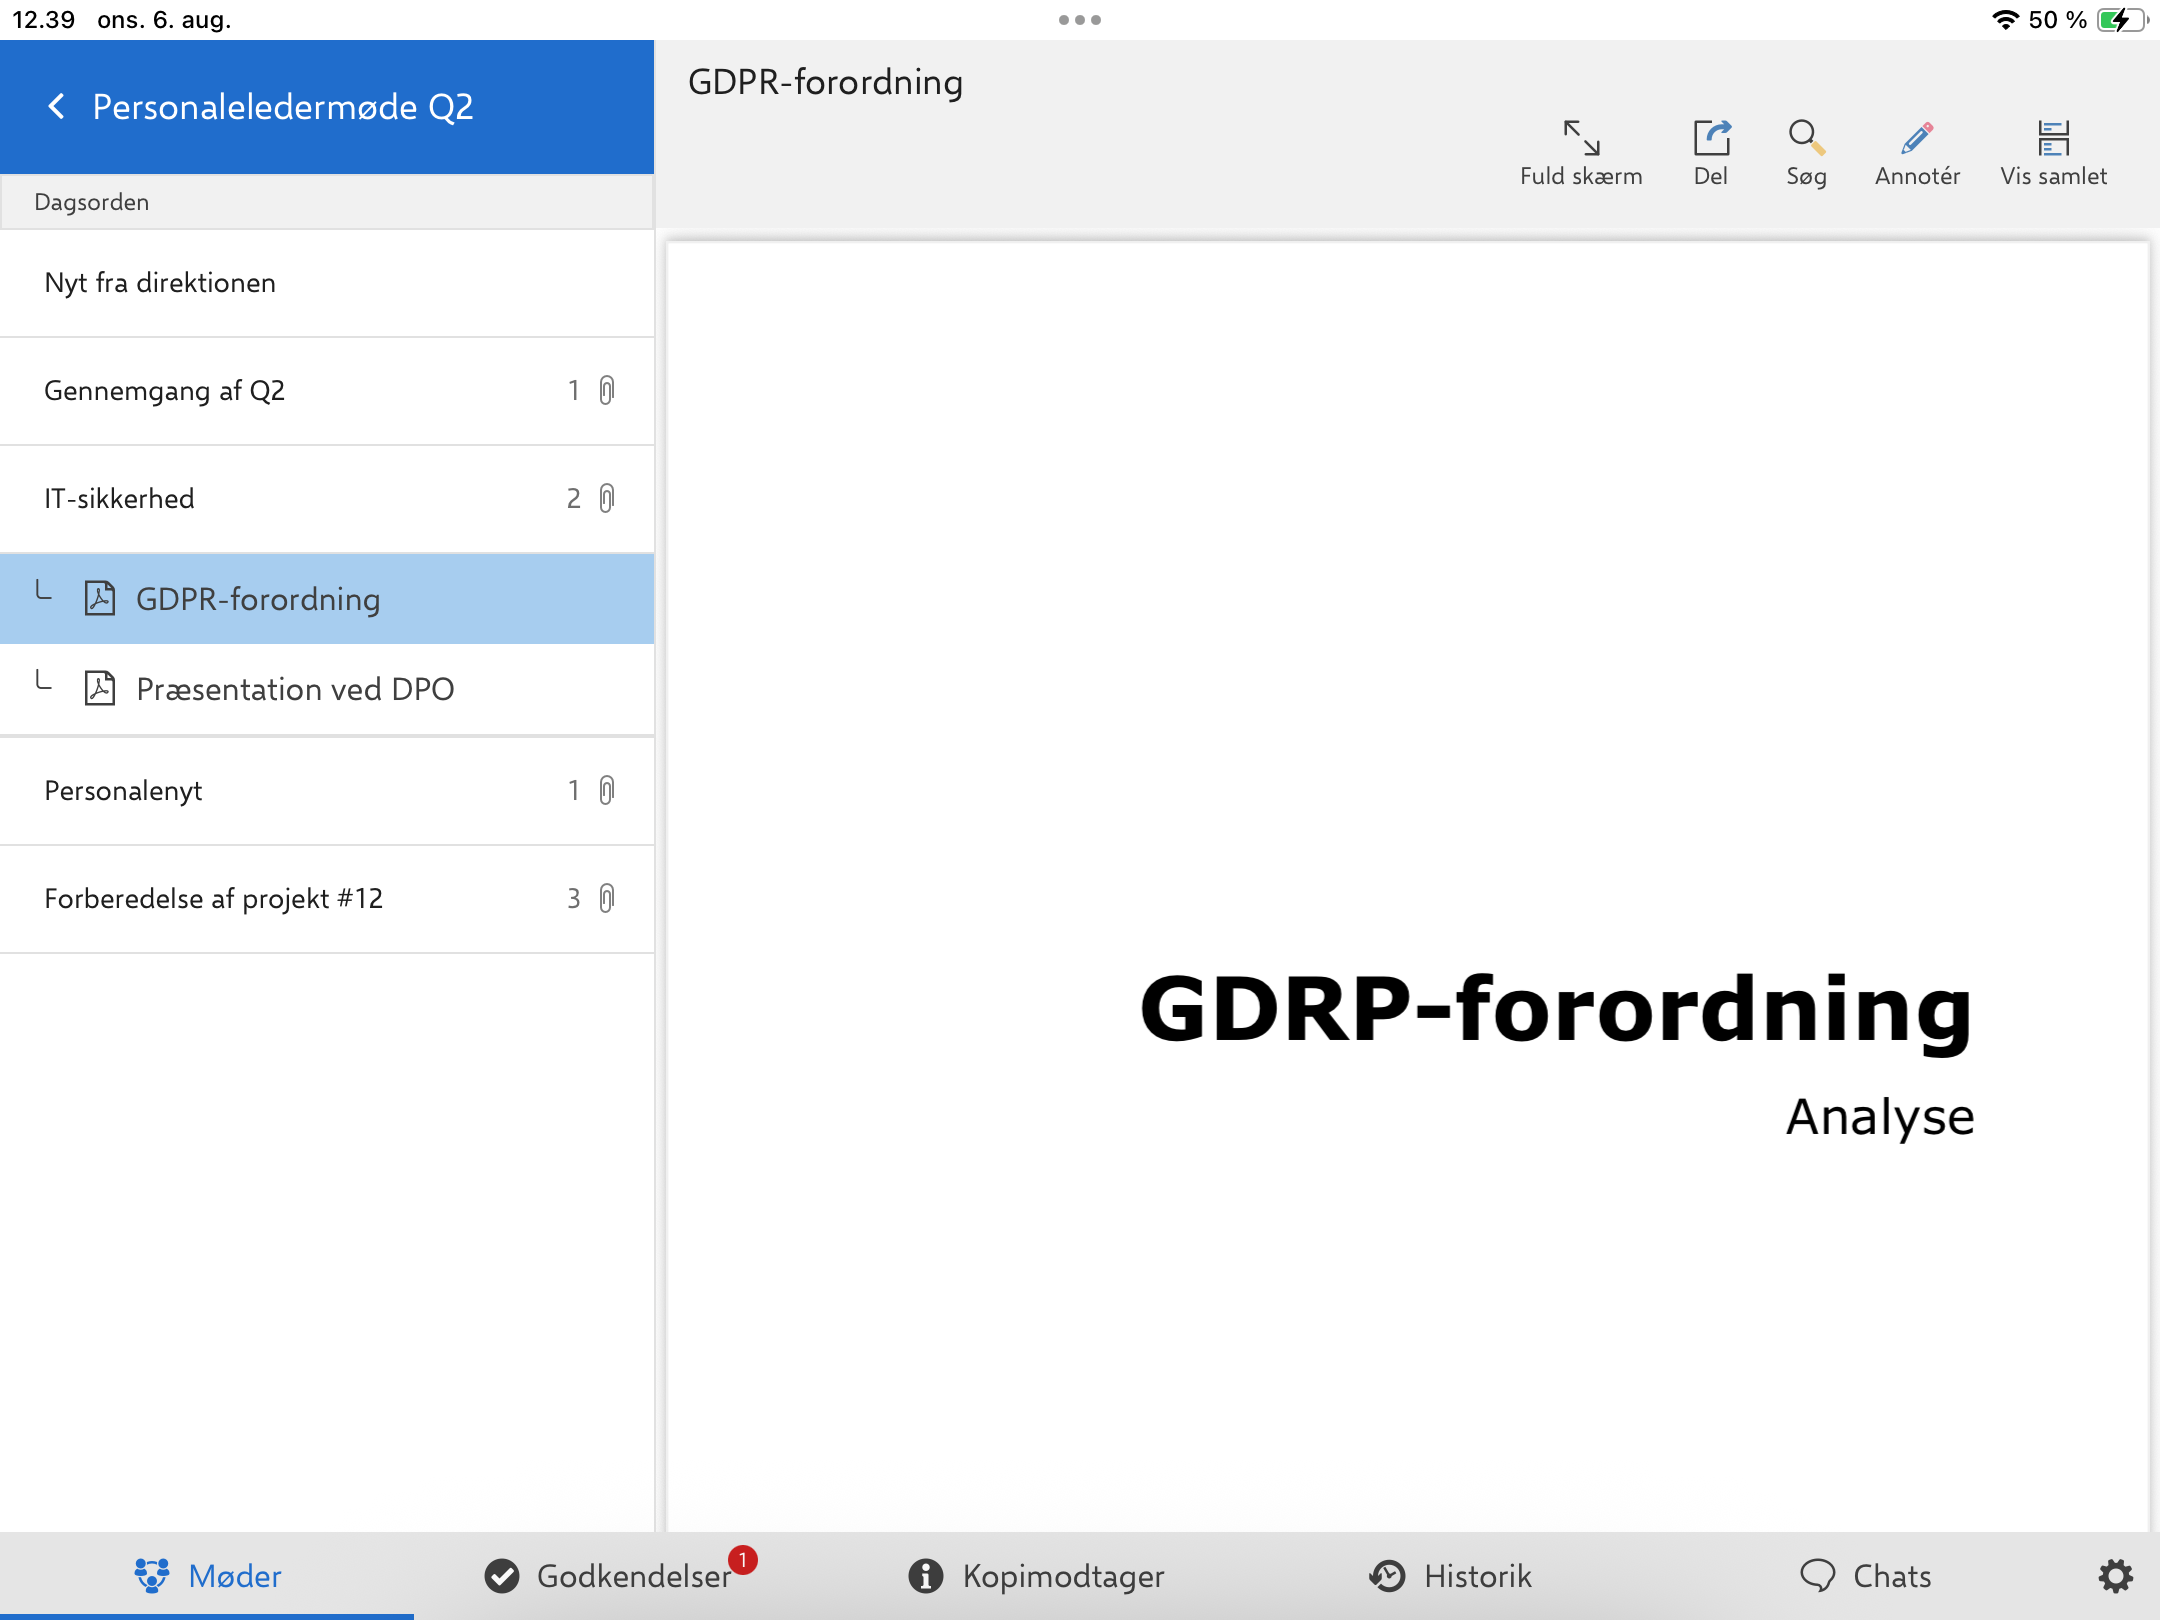The width and height of the screenshot is (2160, 1620).
Task: Open the Historik tab
Action: point(1450,1576)
